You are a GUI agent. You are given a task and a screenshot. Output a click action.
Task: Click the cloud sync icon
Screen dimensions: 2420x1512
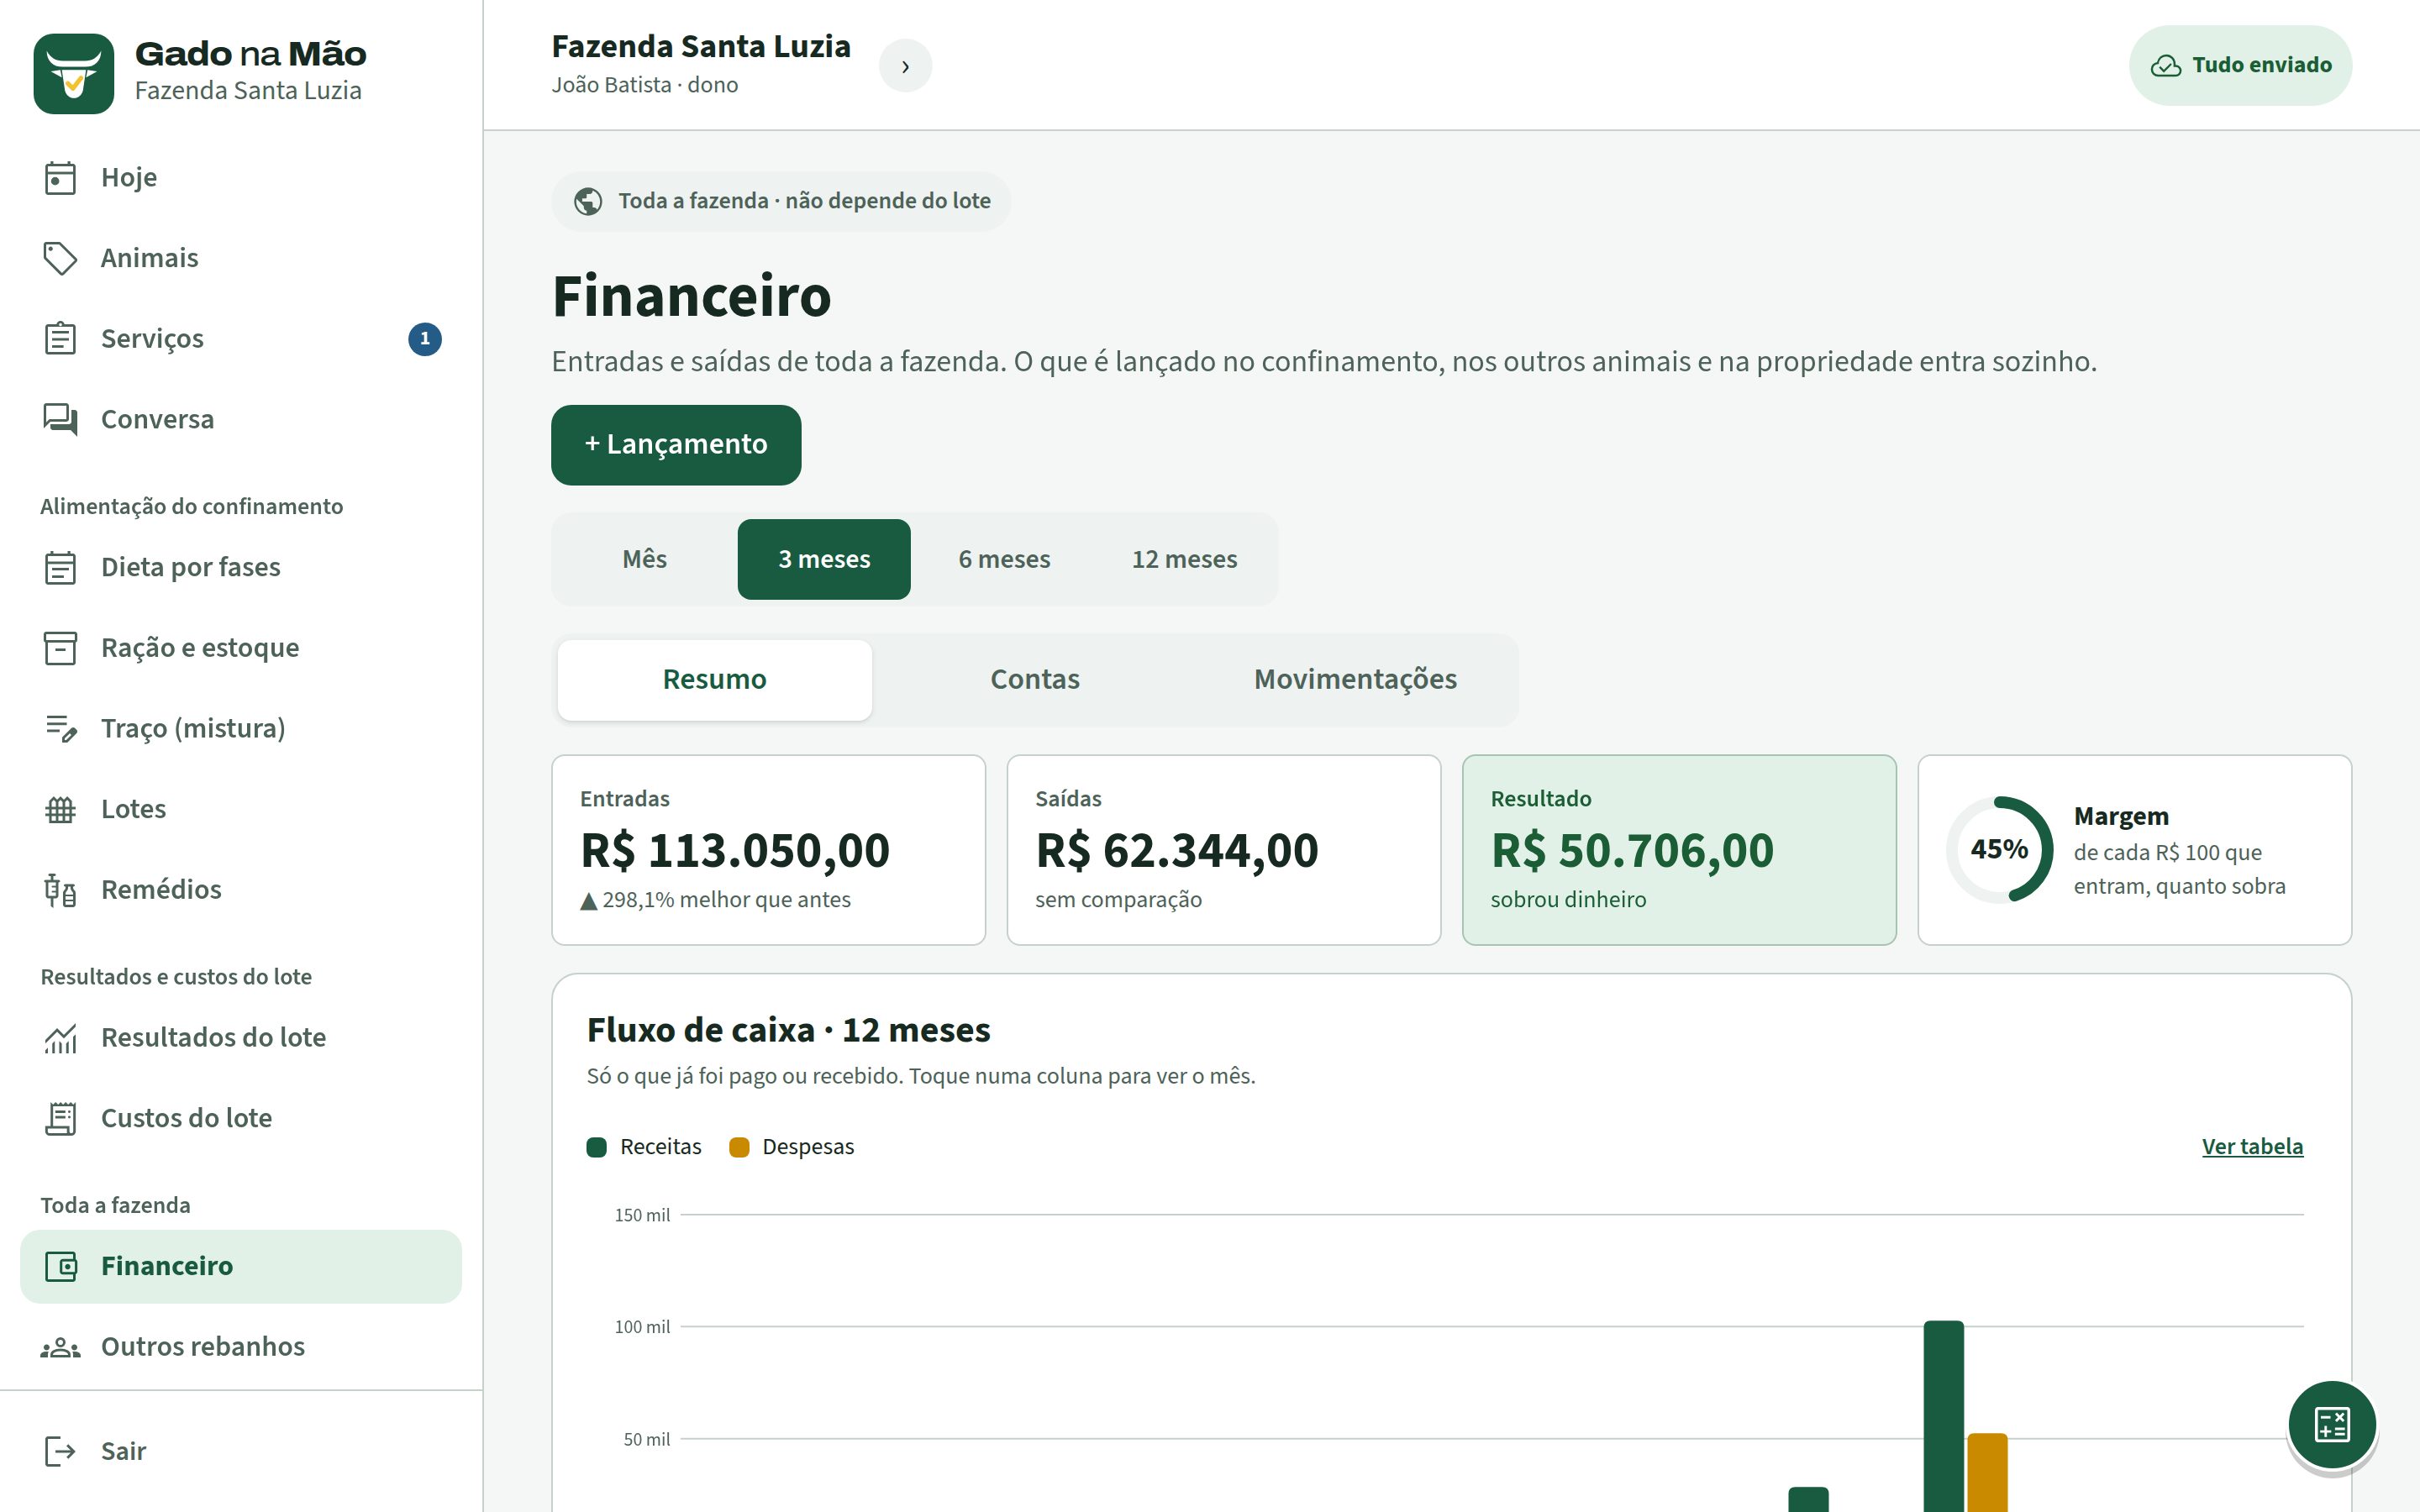(2165, 66)
